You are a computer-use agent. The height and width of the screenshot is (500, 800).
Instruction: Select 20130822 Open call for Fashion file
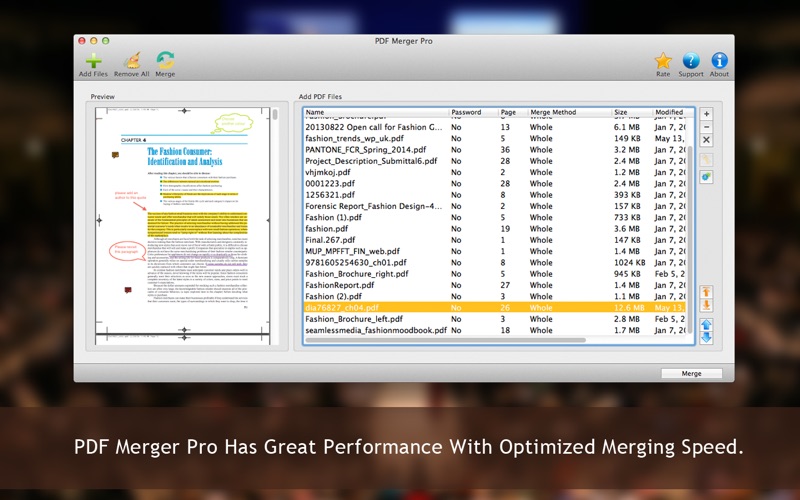495,127
